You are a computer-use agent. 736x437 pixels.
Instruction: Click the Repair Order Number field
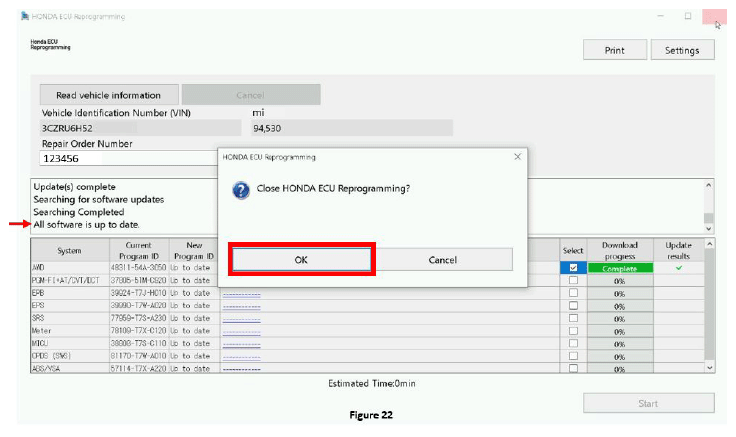click(128, 158)
